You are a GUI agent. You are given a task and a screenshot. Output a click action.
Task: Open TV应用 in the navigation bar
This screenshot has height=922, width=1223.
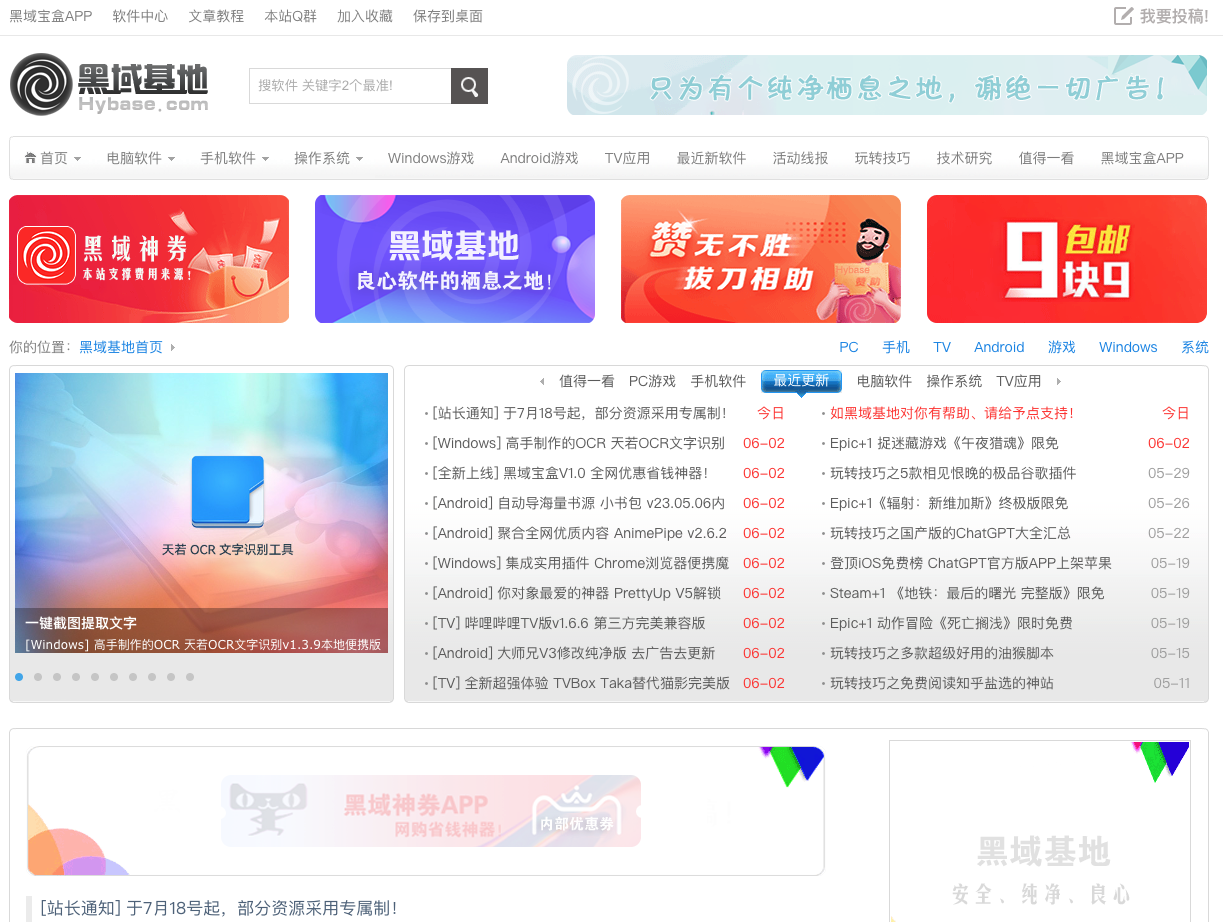[x=627, y=158]
